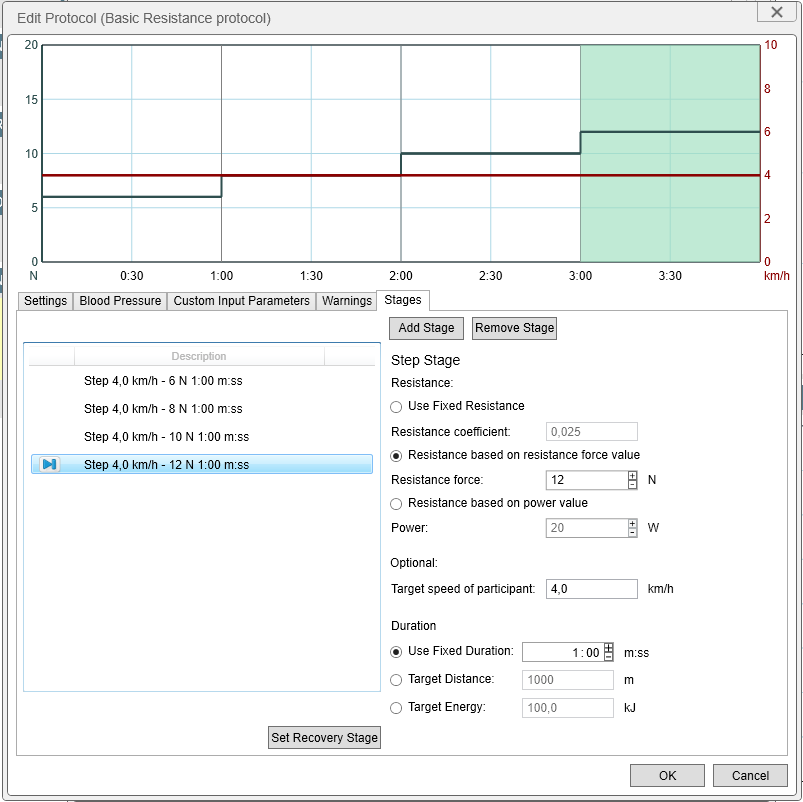Increase fixed duration with plus stepper

coord(608,648)
